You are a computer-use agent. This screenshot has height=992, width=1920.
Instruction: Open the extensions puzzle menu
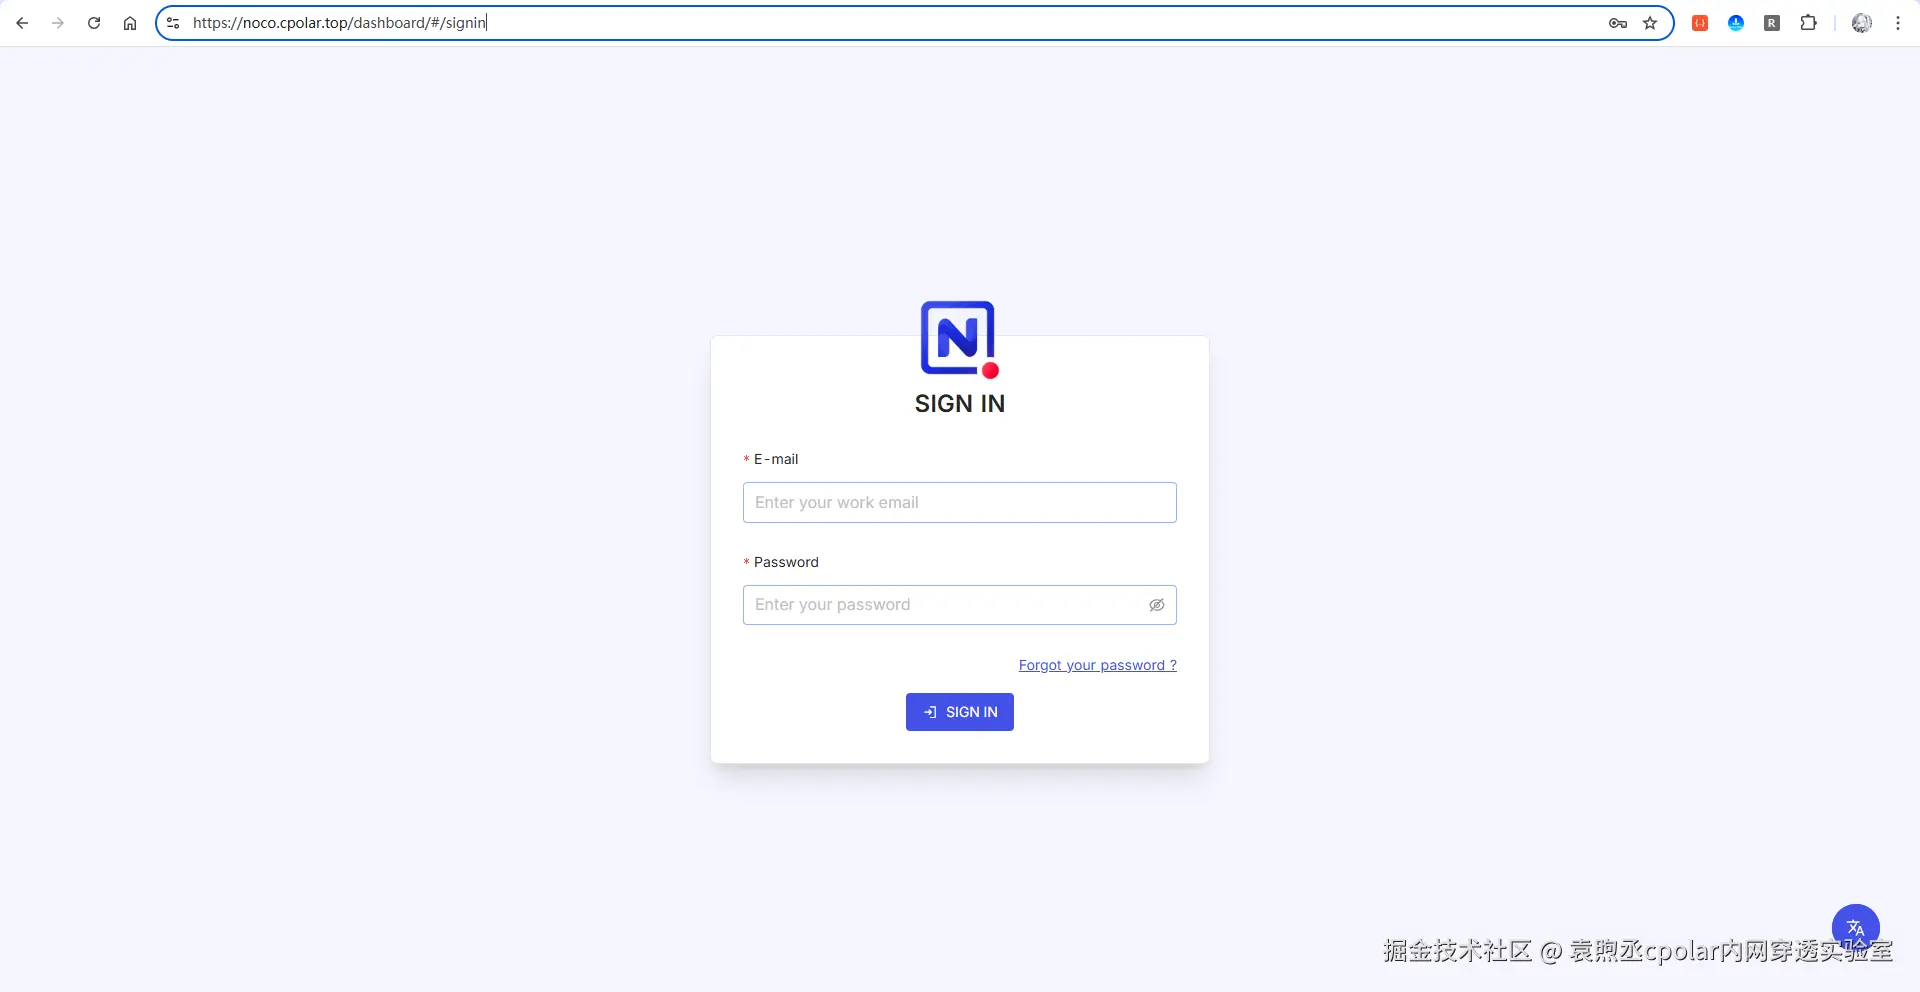pos(1808,23)
